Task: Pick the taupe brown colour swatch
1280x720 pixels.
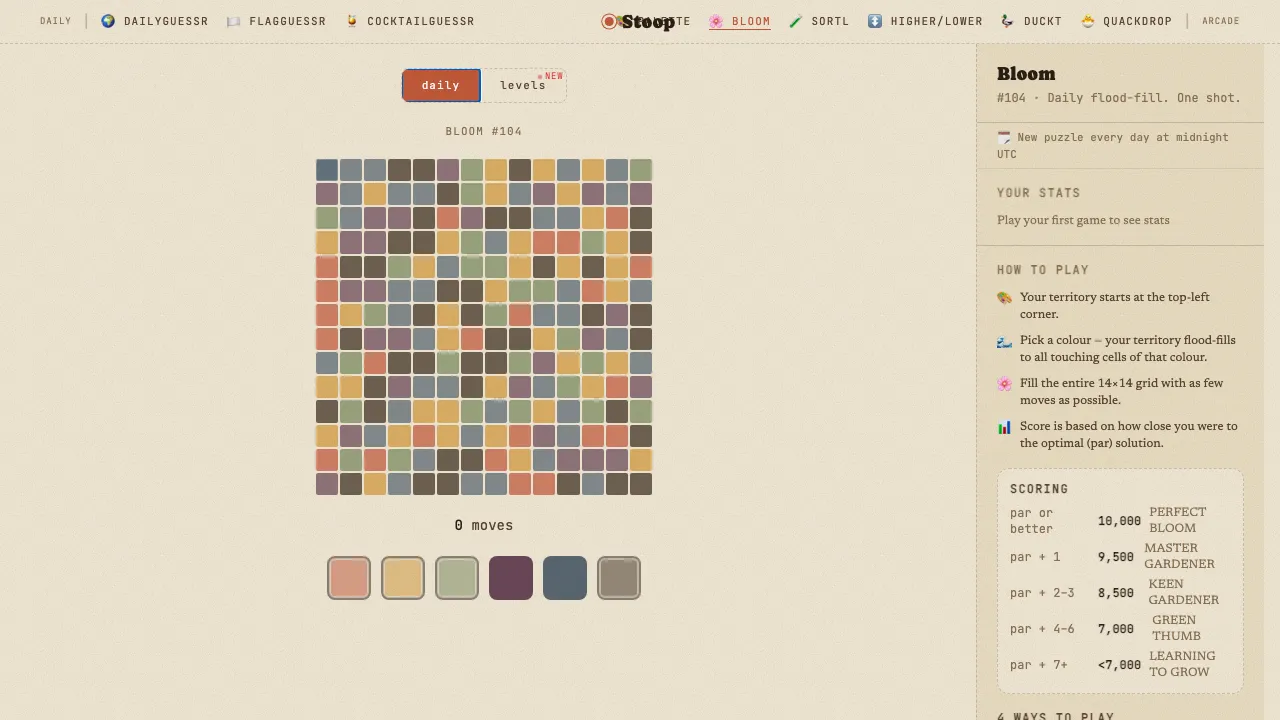Action: (x=619, y=578)
